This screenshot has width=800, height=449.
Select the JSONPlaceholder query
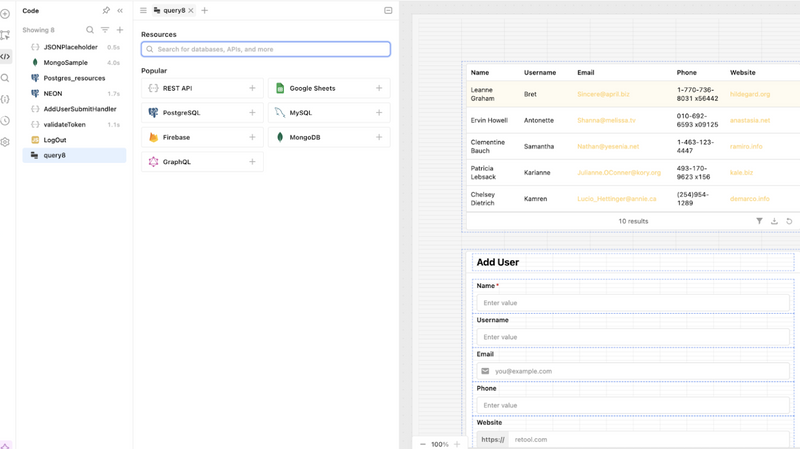click(x=74, y=47)
